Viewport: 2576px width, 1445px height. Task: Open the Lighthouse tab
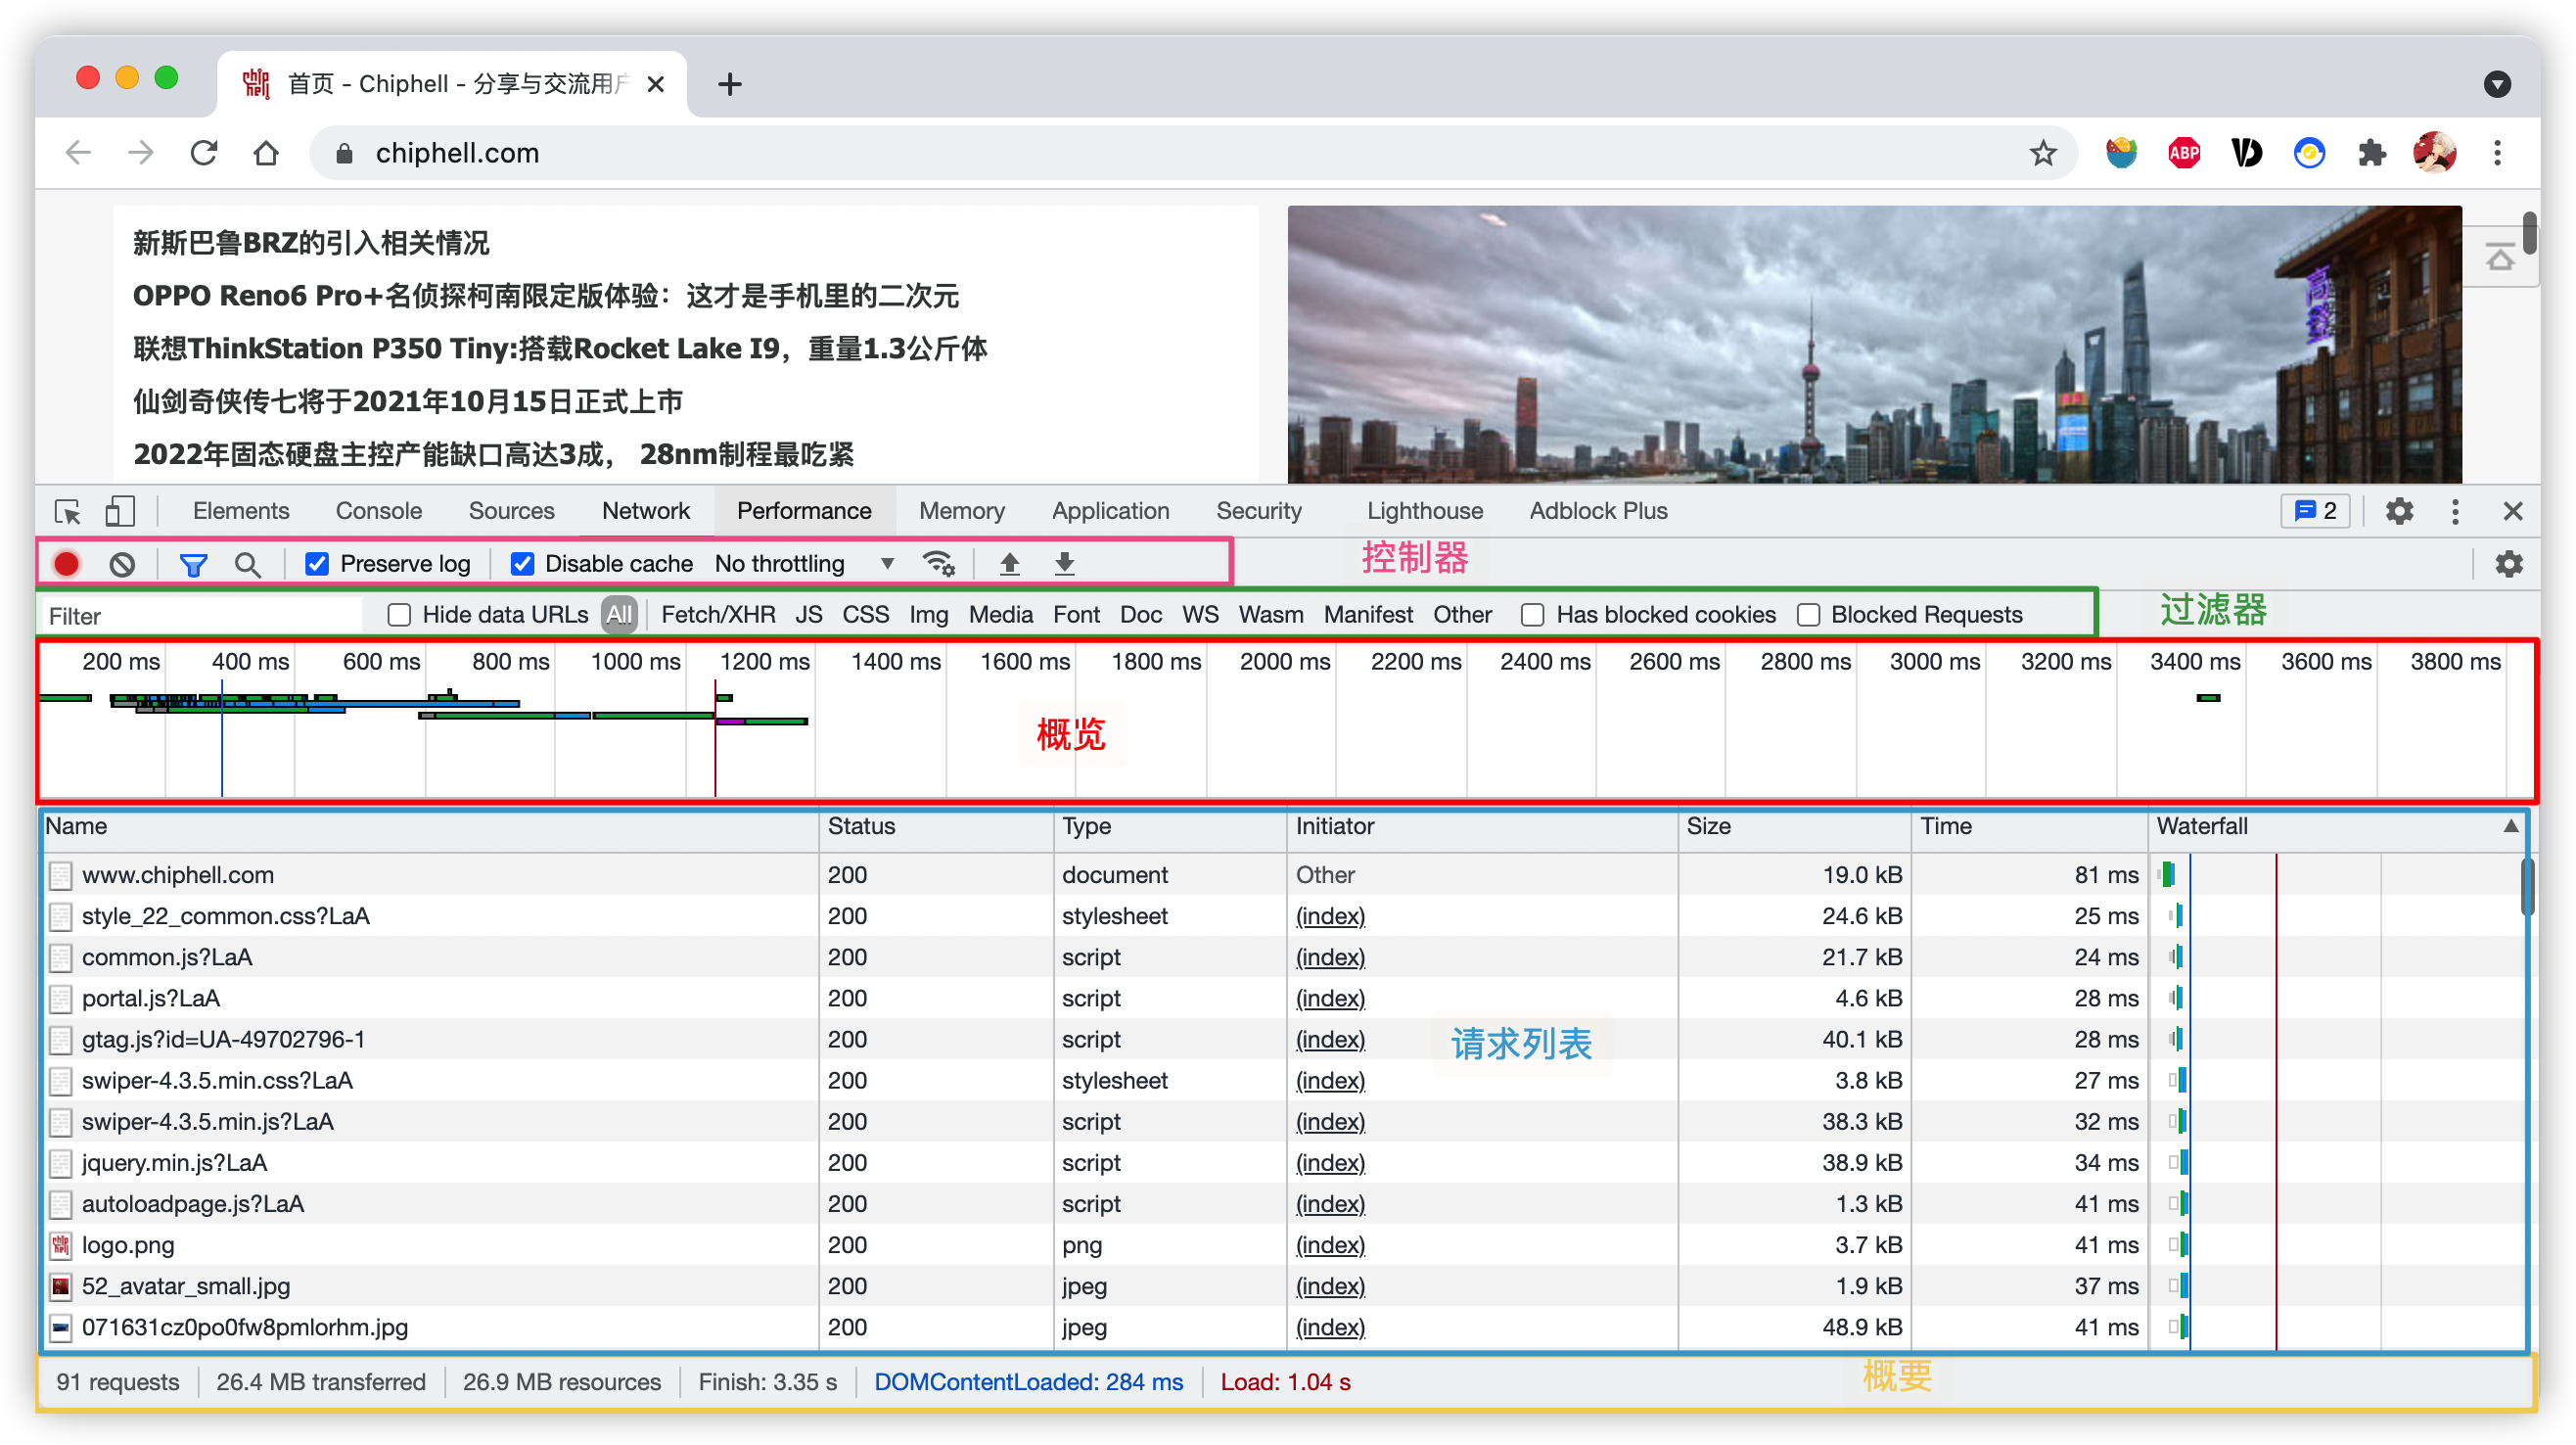[1424, 511]
